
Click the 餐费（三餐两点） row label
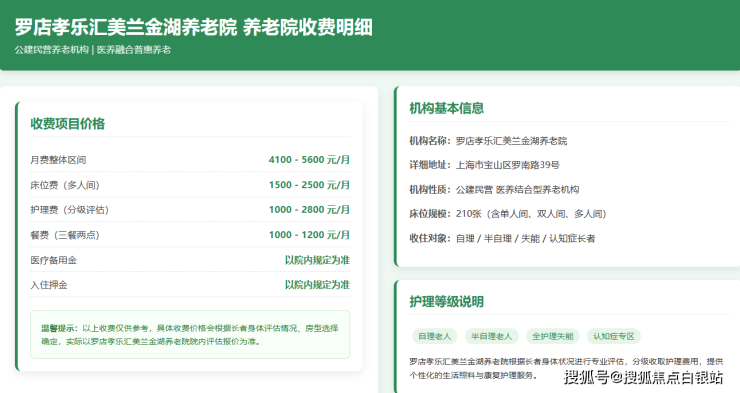click(65, 235)
